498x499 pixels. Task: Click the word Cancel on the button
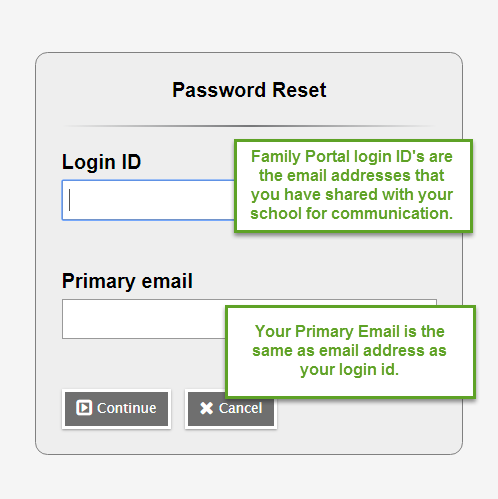pyautogui.click(x=240, y=408)
